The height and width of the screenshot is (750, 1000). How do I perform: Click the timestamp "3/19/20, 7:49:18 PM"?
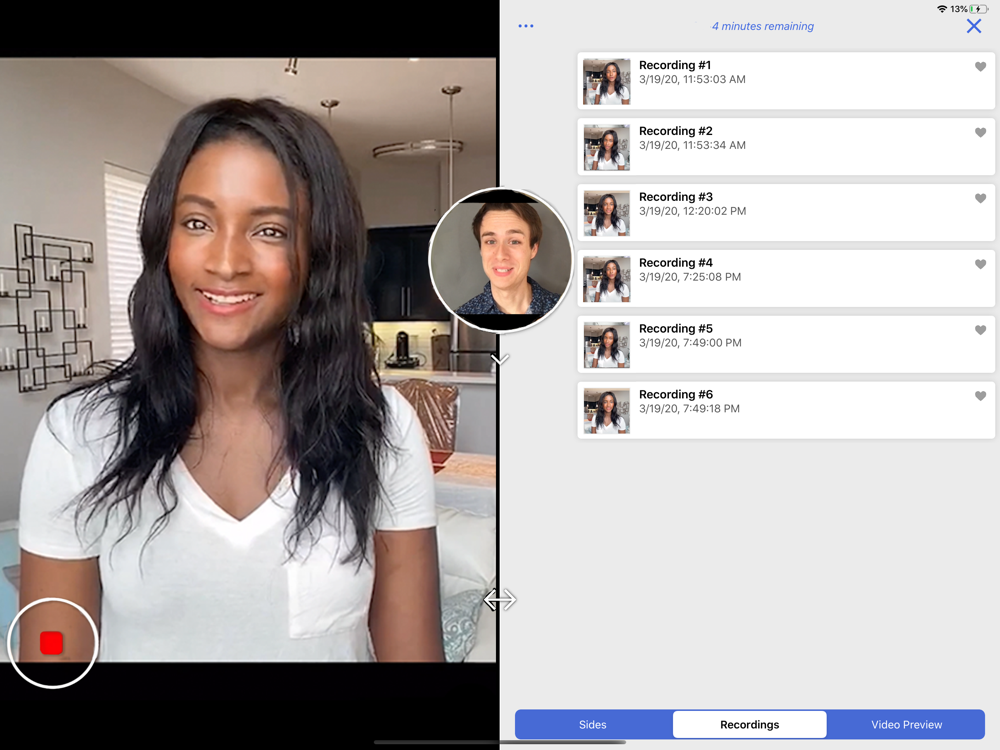(689, 409)
